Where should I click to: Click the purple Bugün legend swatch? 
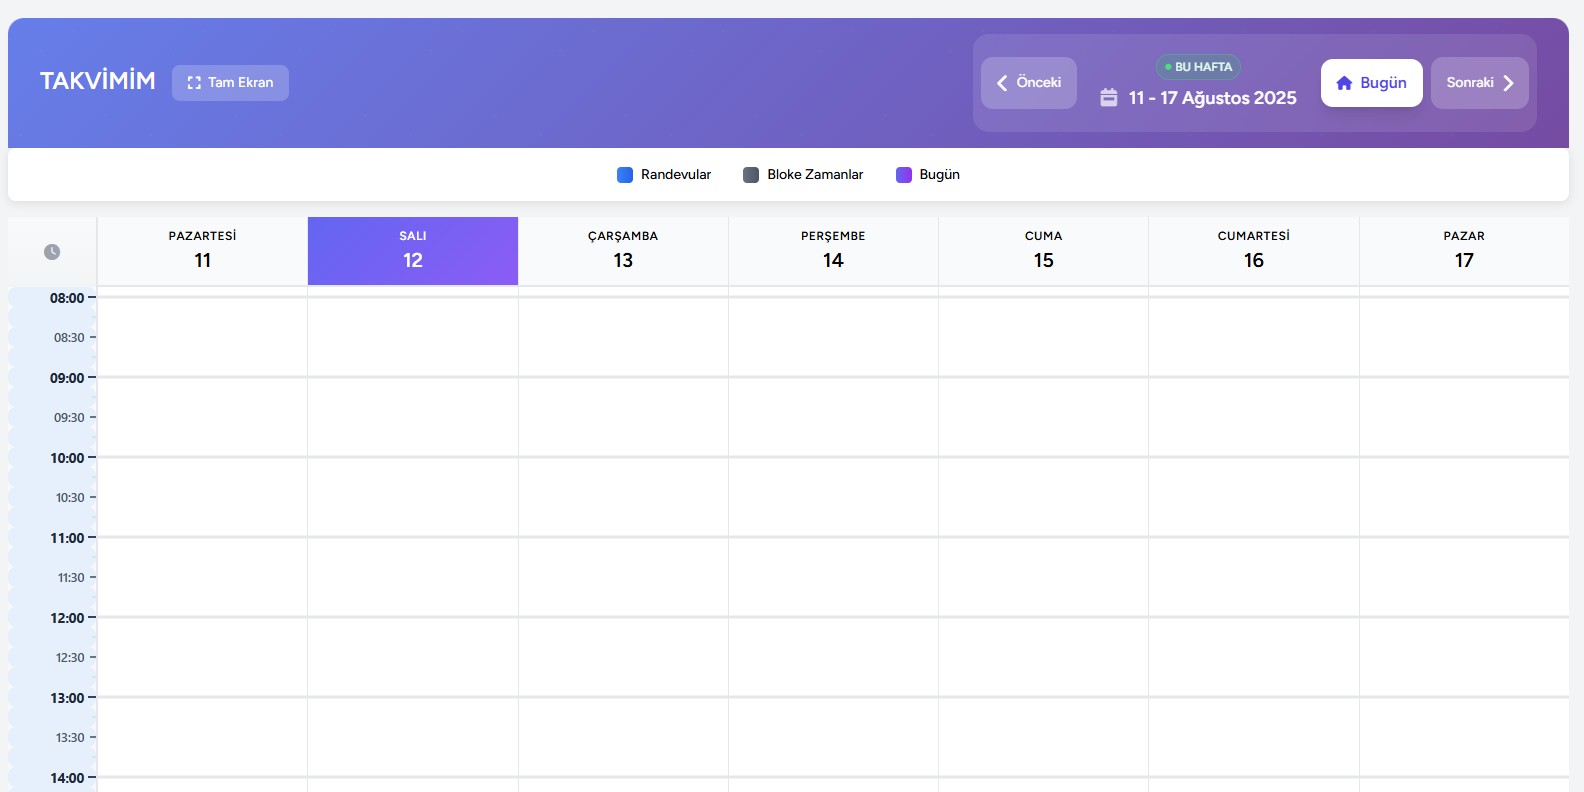[x=904, y=175]
